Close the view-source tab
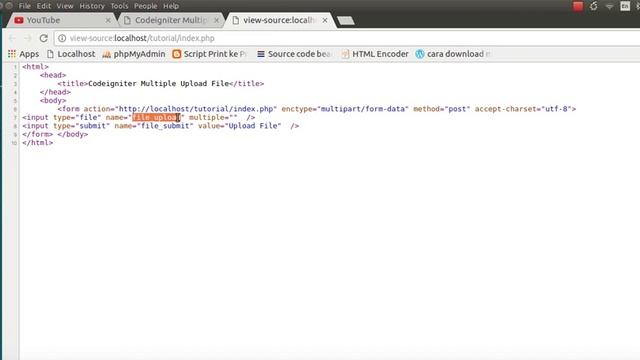Screen dimensions: 640x360 (x=325, y=20)
